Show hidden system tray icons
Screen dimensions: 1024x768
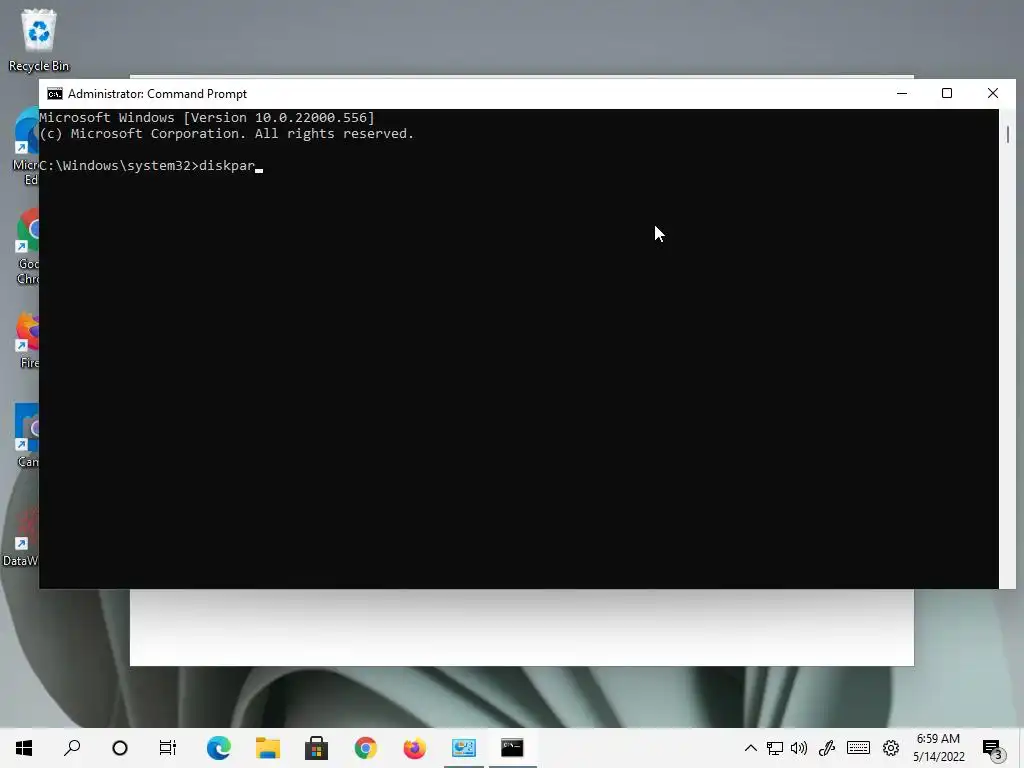(751, 748)
